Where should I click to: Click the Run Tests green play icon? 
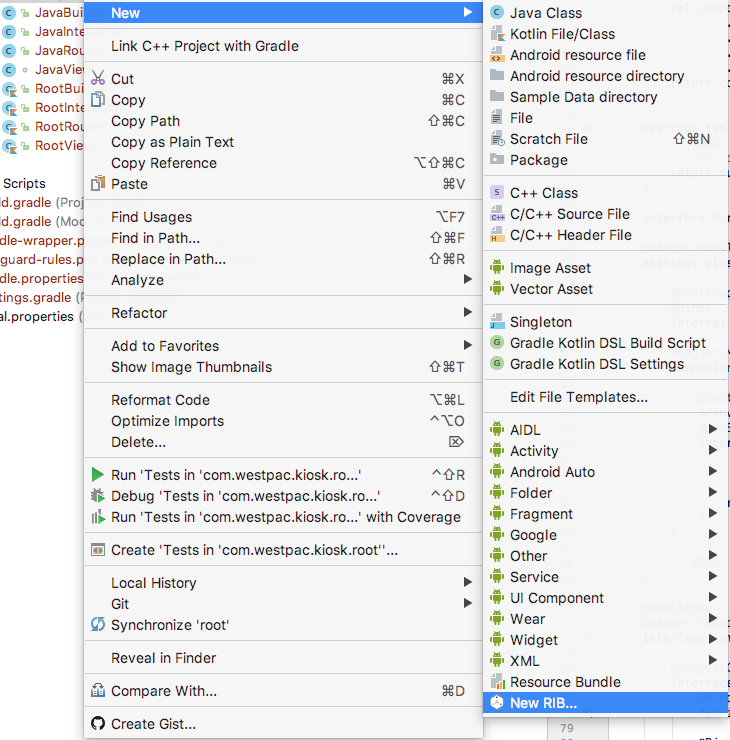pyautogui.click(x=98, y=475)
